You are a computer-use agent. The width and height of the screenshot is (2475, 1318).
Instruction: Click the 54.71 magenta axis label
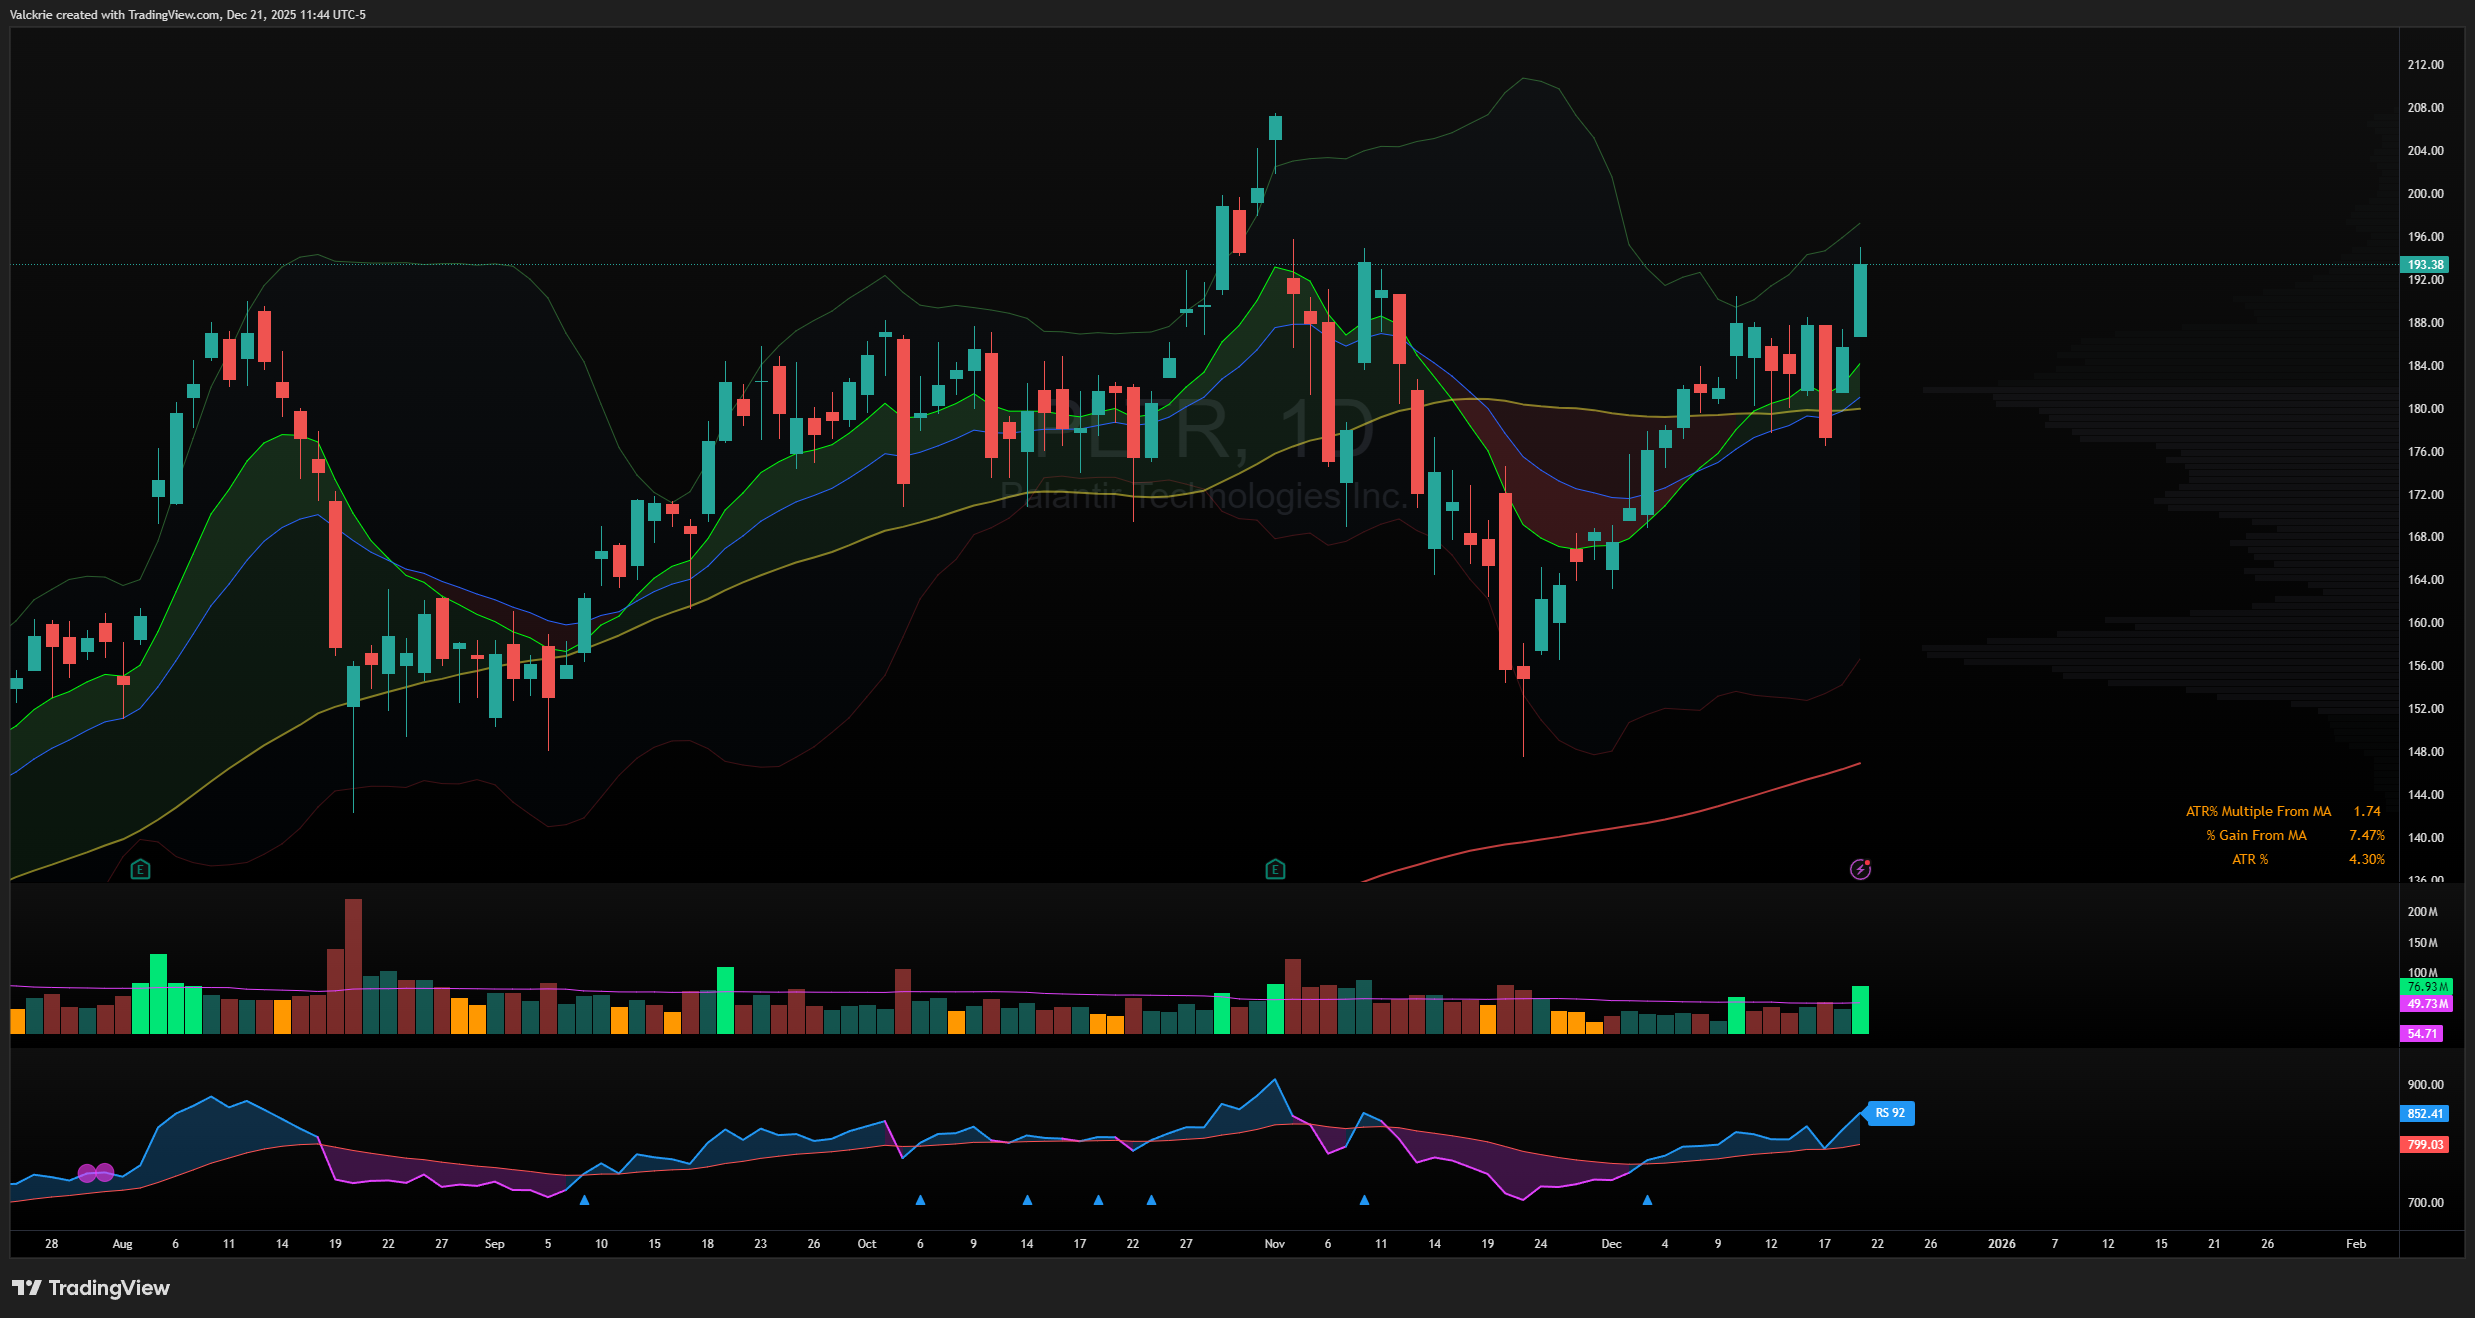[x=2421, y=1033]
